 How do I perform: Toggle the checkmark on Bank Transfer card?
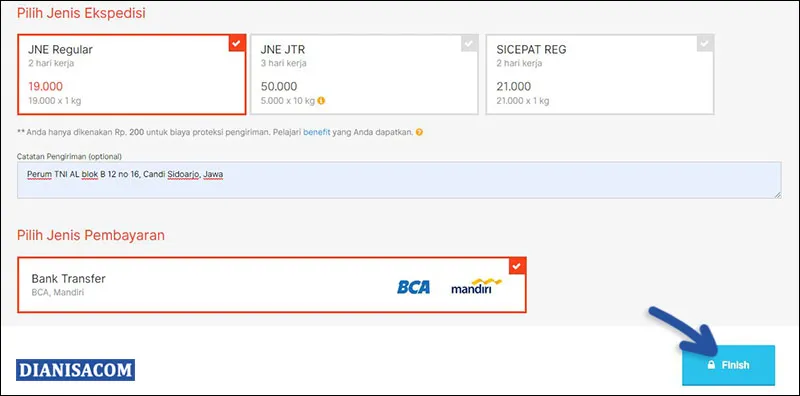pyautogui.click(x=516, y=266)
